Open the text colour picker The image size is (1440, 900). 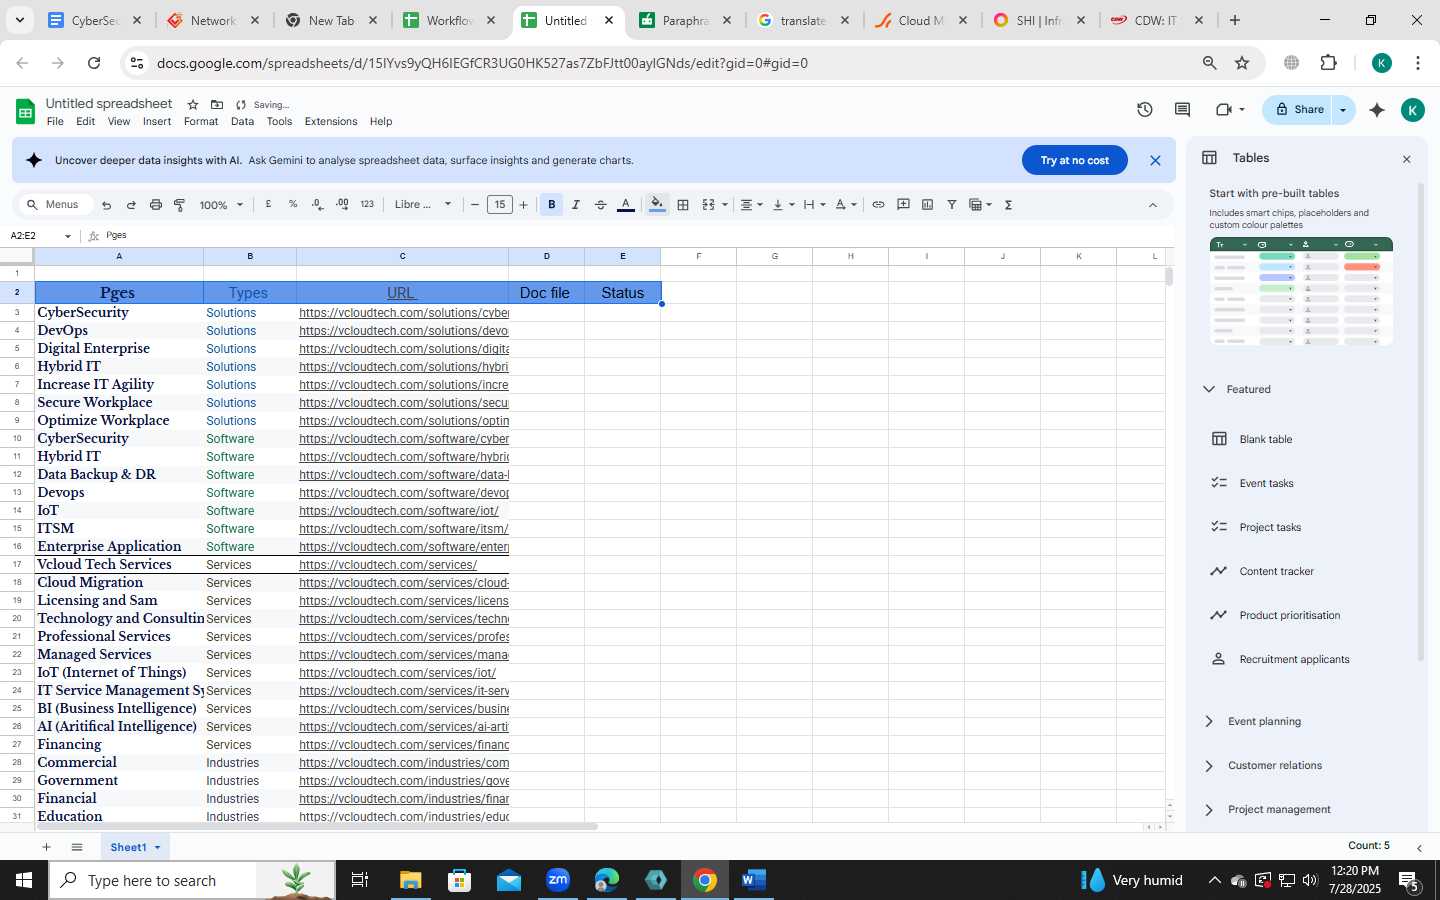pos(626,205)
